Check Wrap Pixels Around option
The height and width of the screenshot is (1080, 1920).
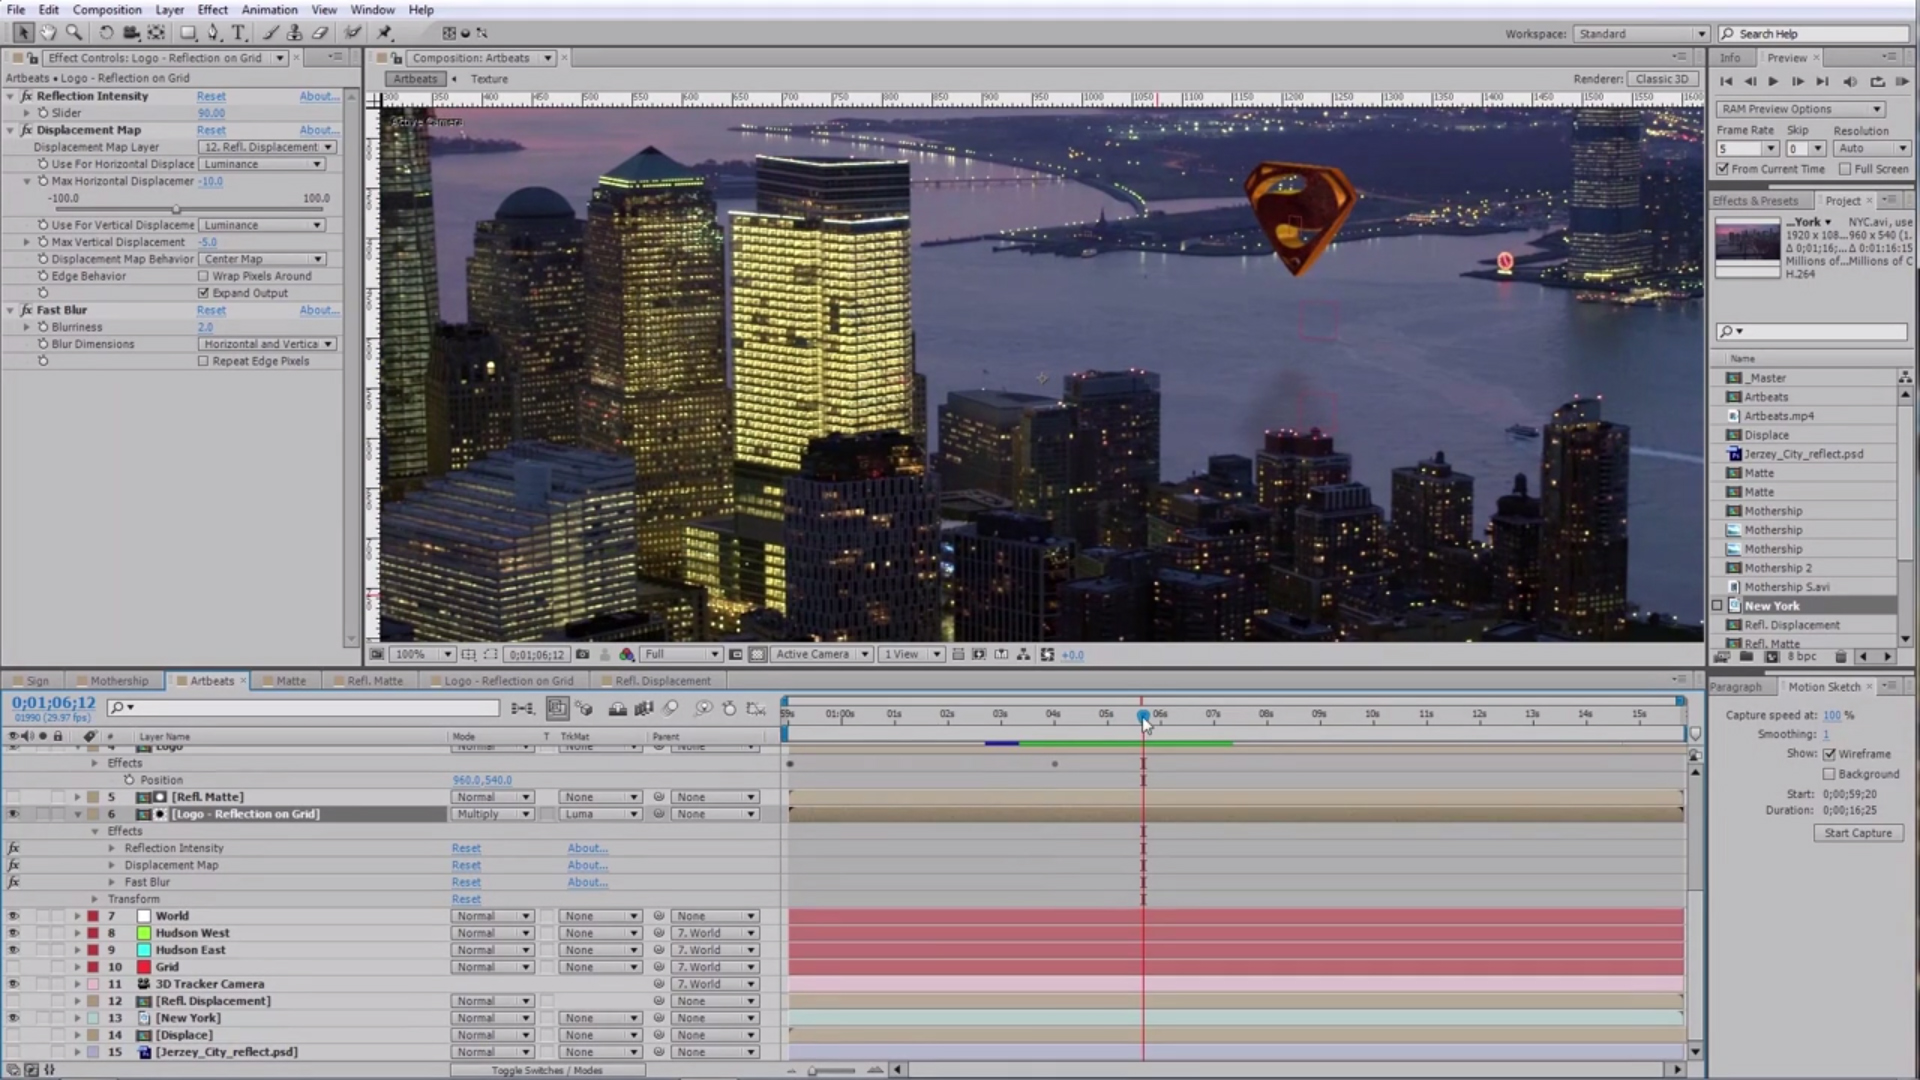point(203,276)
